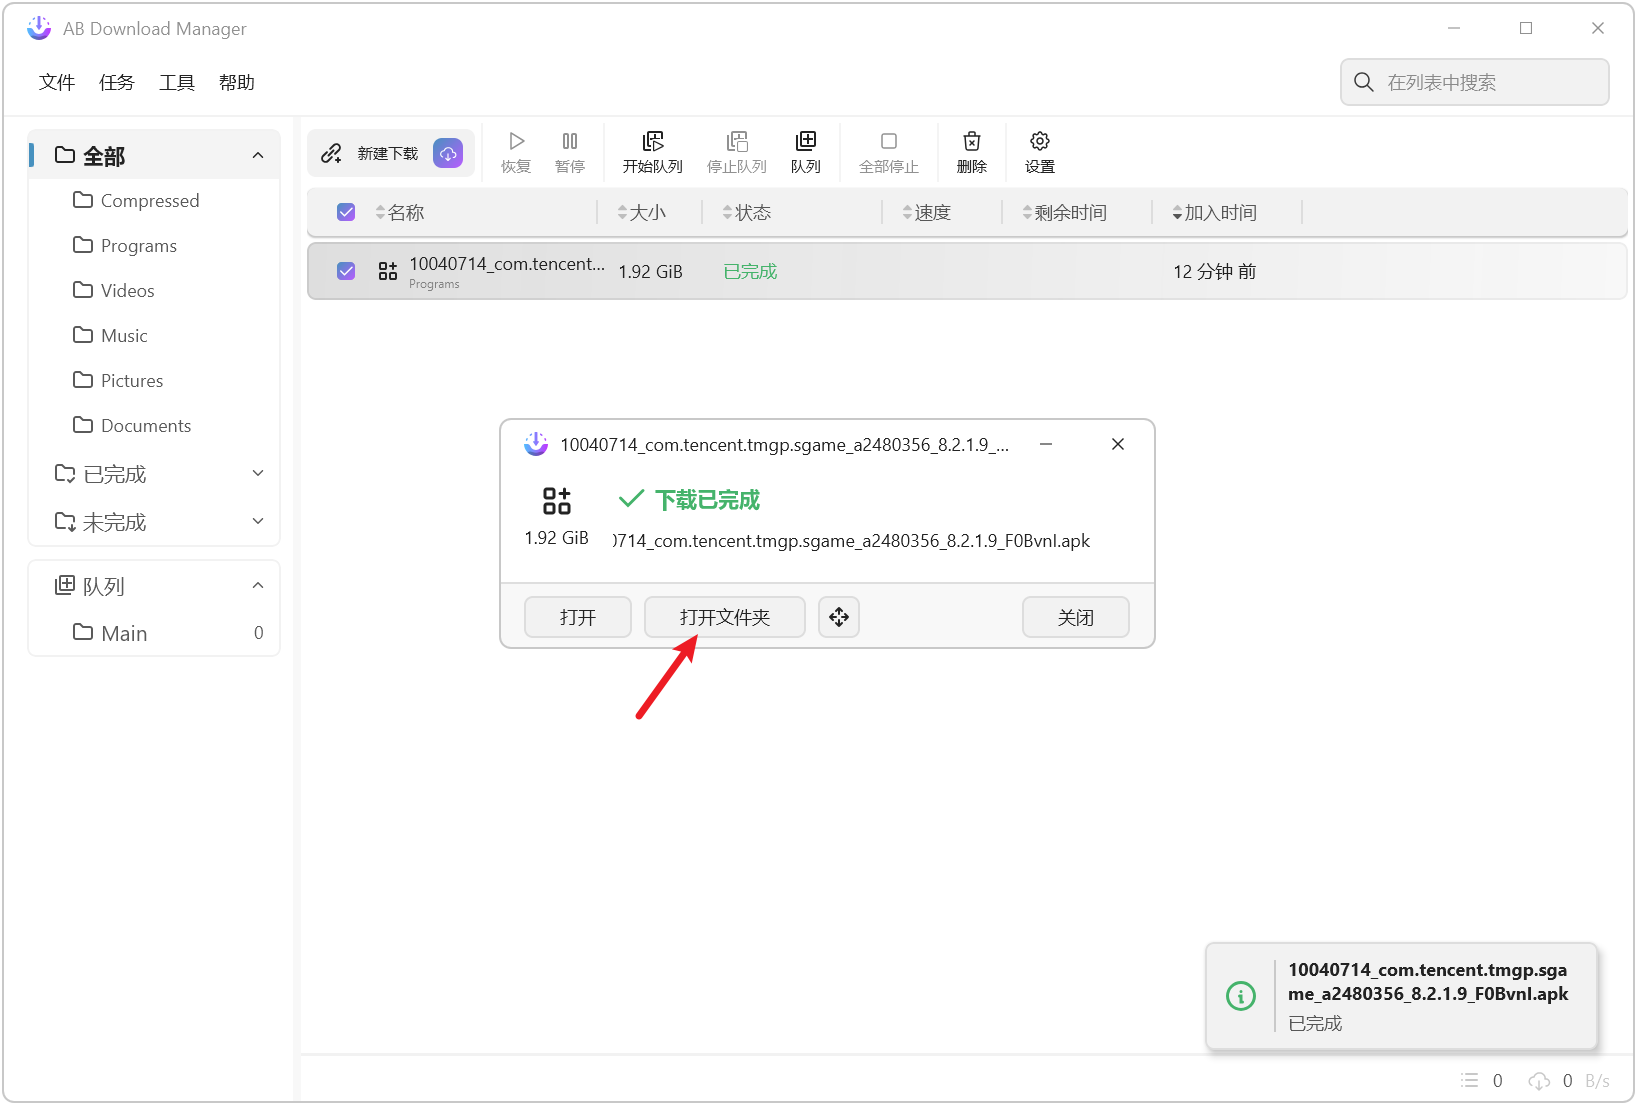Screen dimensions: 1637x1104
Task: Click the search-in-list input field
Action: pyautogui.click(x=1475, y=82)
